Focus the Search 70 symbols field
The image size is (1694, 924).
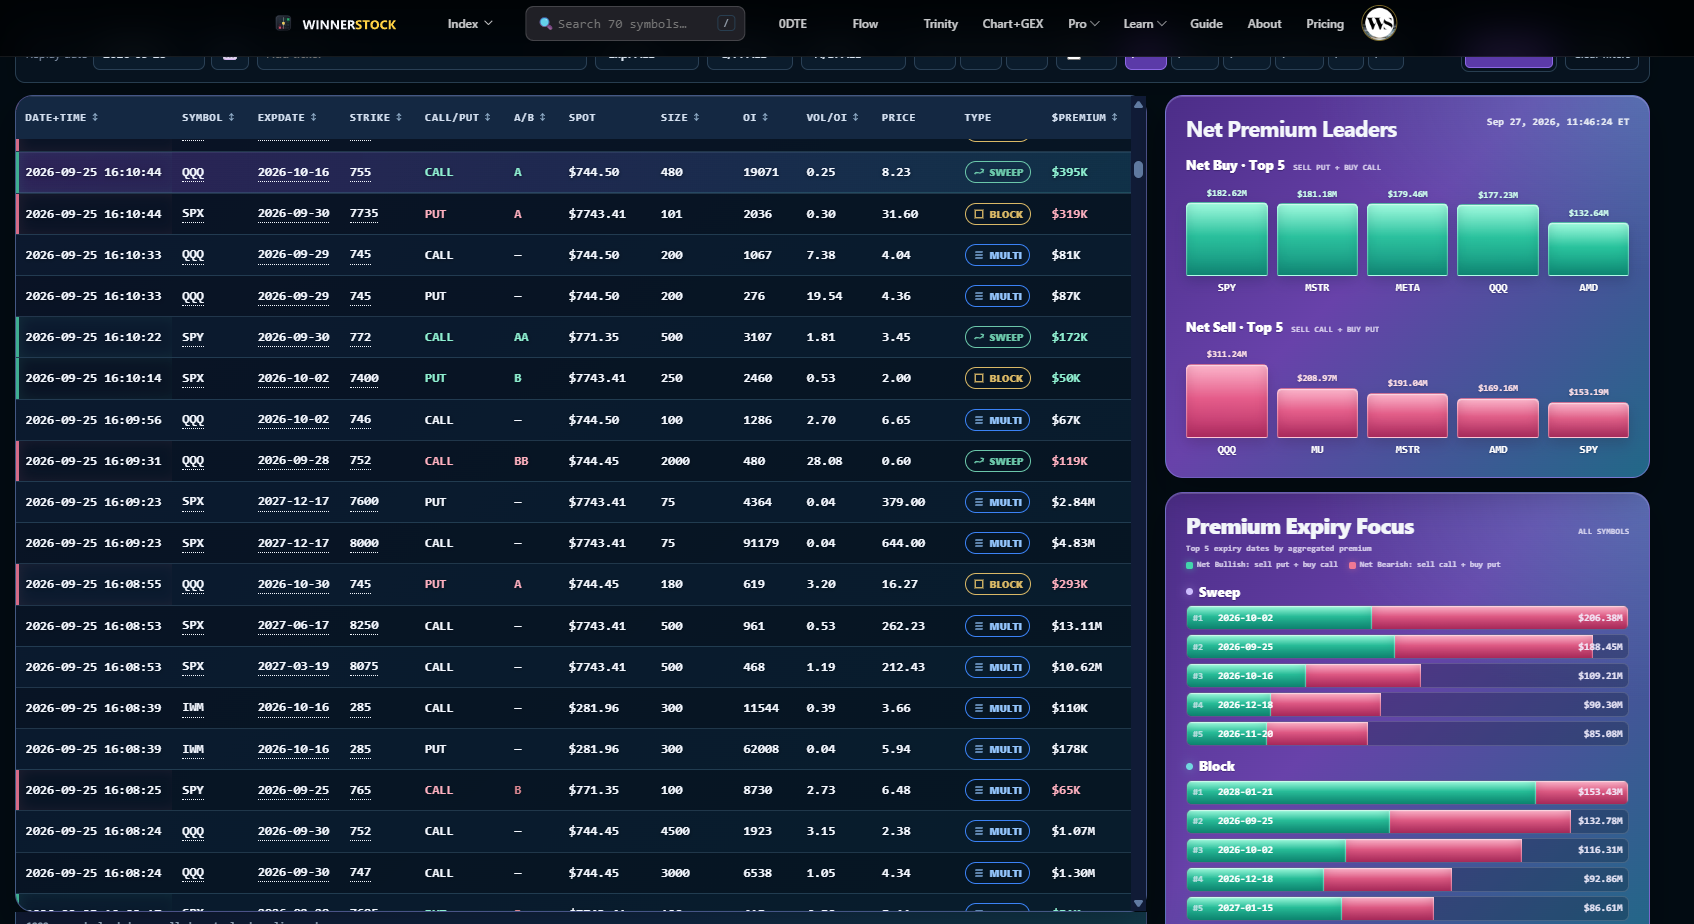pyautogui.click(x=635, y=23)
